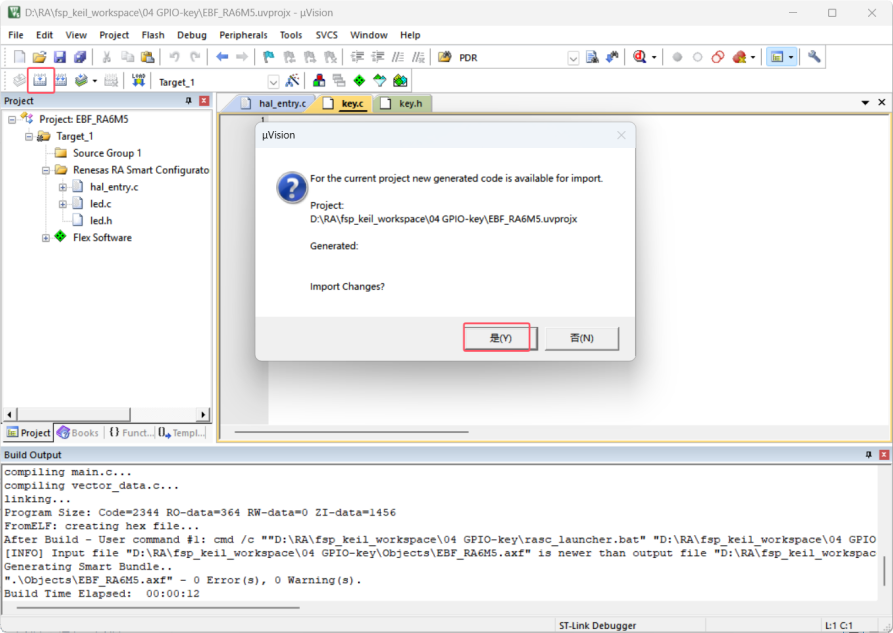Image resolution: width=893 pixels, height=633 pixels.
Task: Open the Batch Build dropdown arrow
Action: point(95,81)
